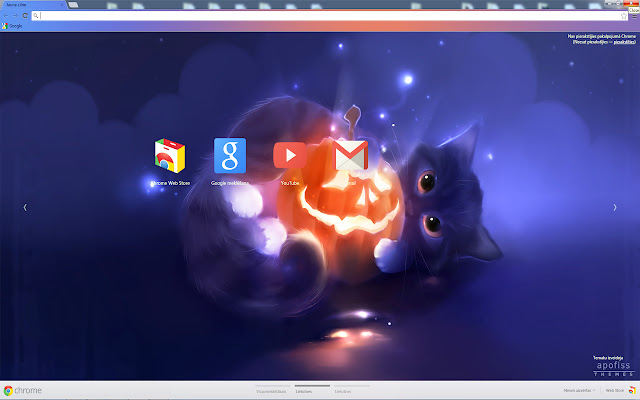Click the Chrome Web Store app label
Screen dimensions: 640x400
tap(170, 183)
